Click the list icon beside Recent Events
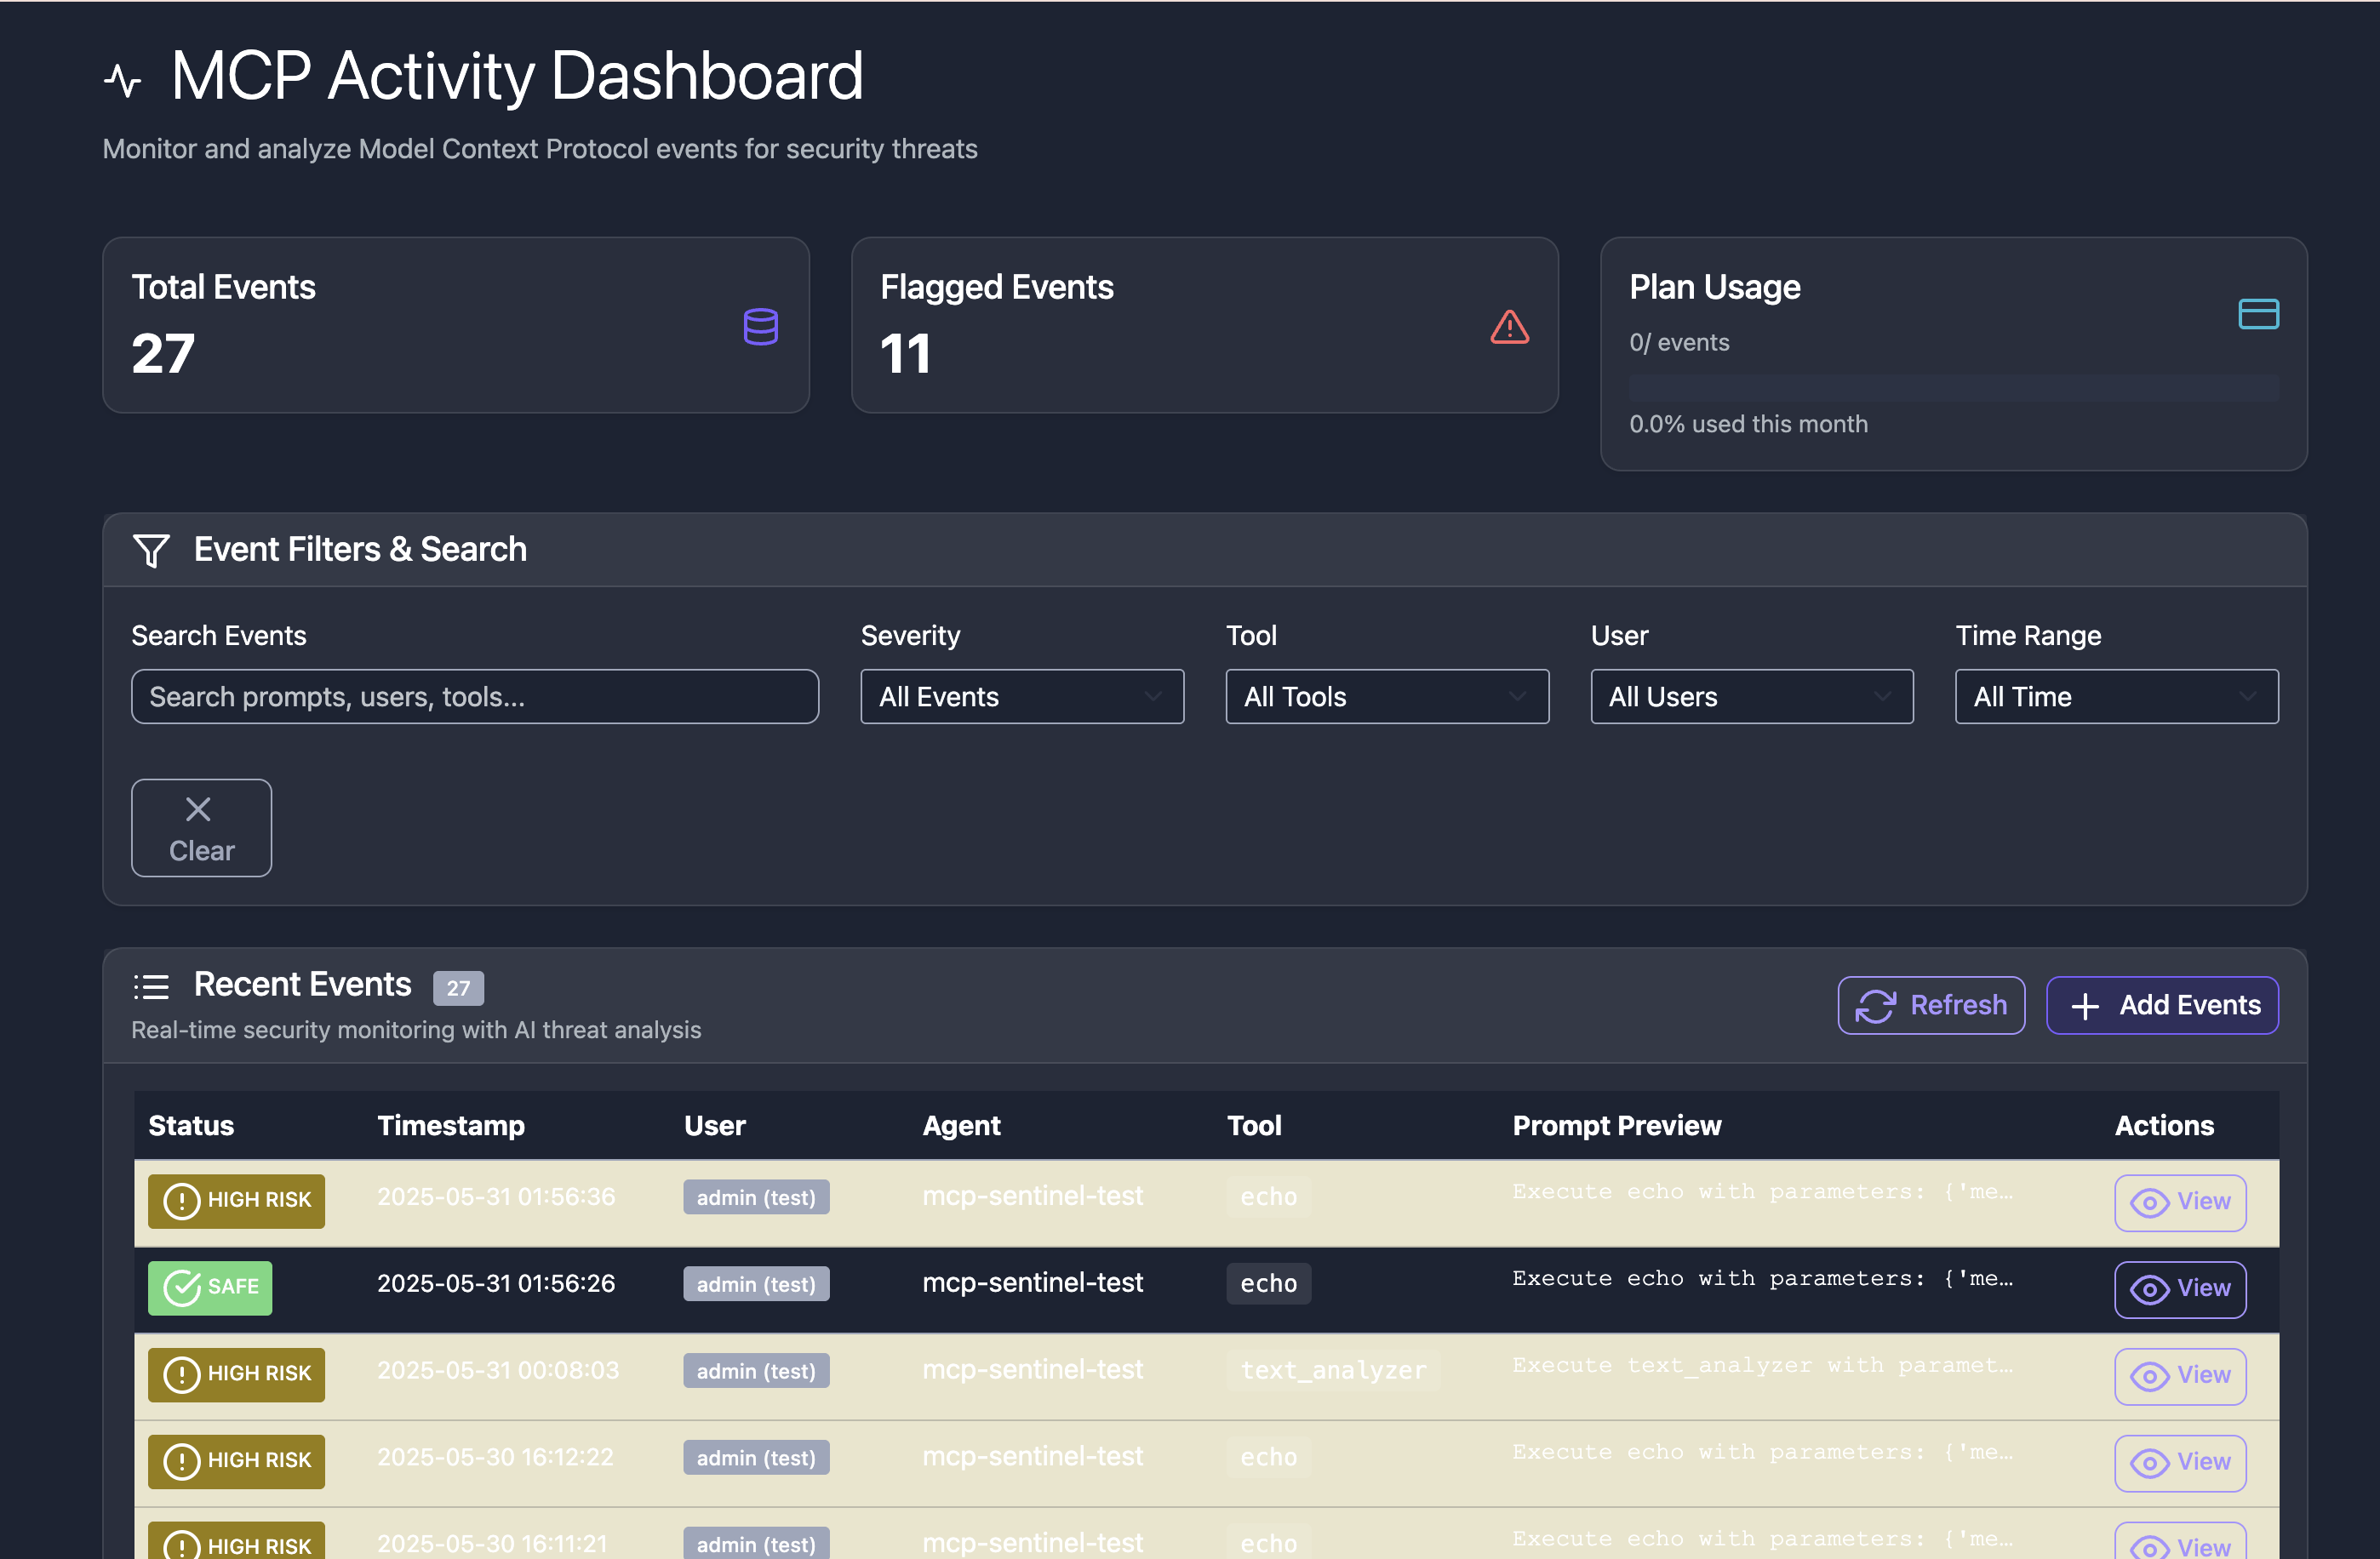This screenshot has width=2380, height=1559. coord(151,986)
